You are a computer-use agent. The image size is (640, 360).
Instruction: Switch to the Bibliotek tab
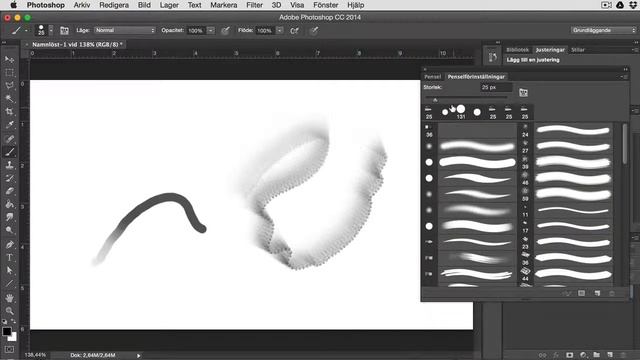coord(517,50)
